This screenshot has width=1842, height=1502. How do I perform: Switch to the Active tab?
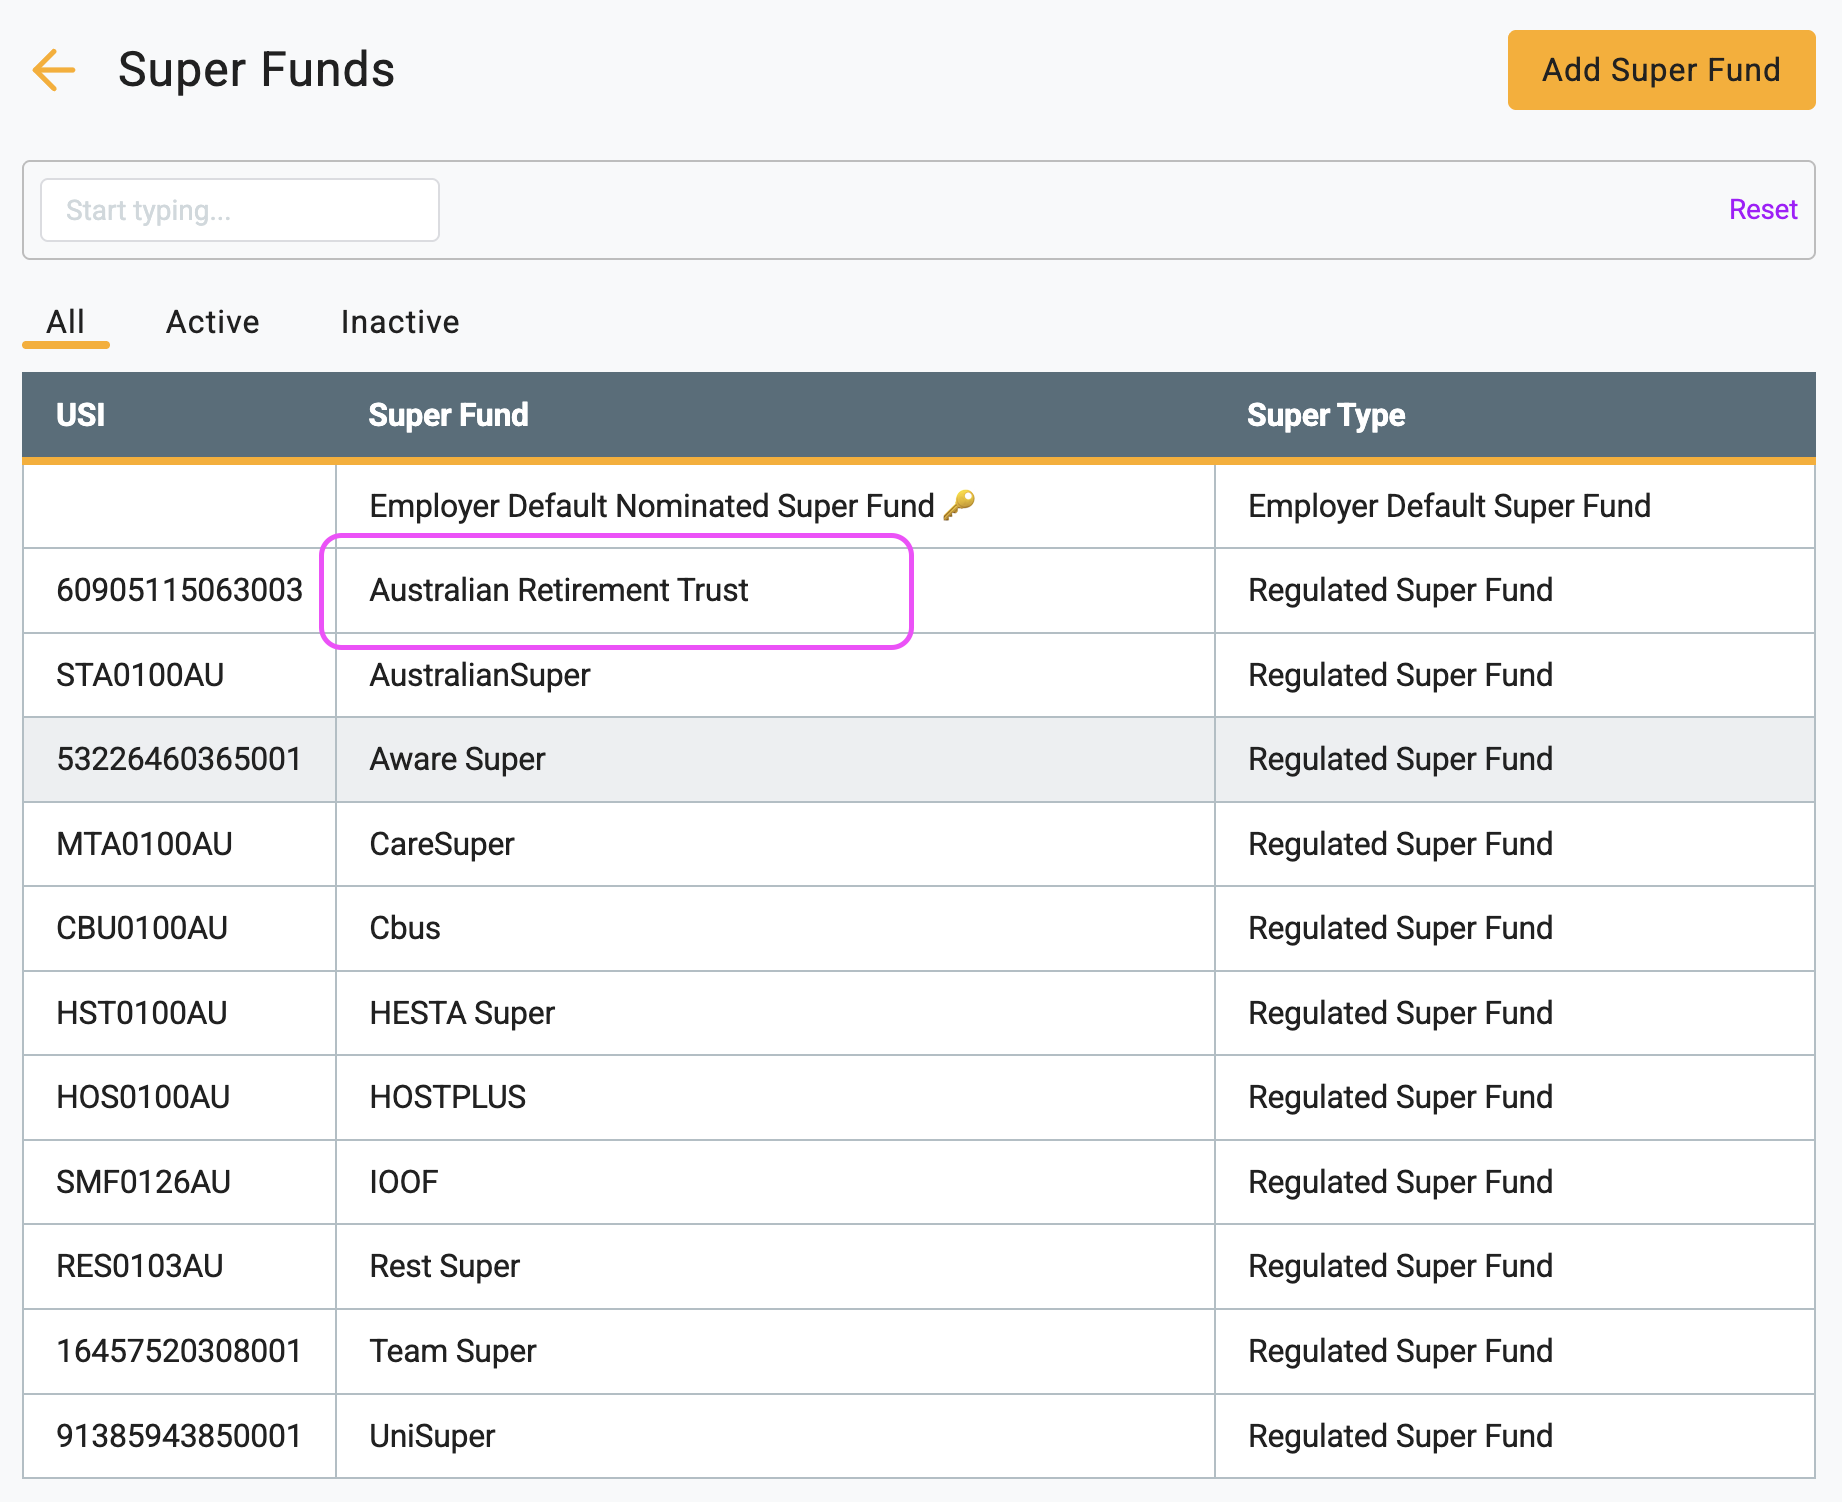point(213,322)
